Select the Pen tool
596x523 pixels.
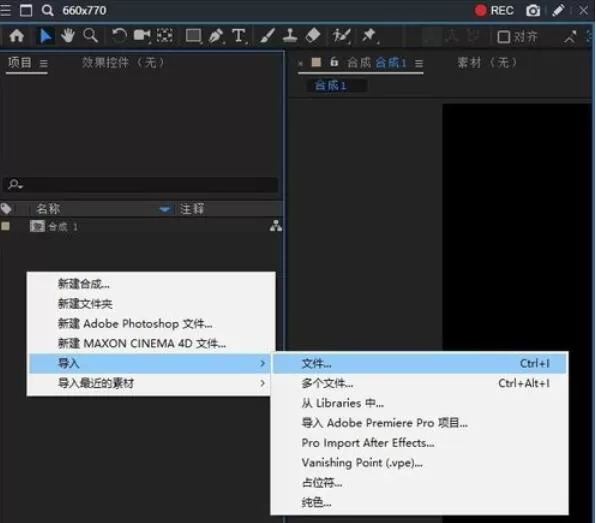tap(216, 36)
